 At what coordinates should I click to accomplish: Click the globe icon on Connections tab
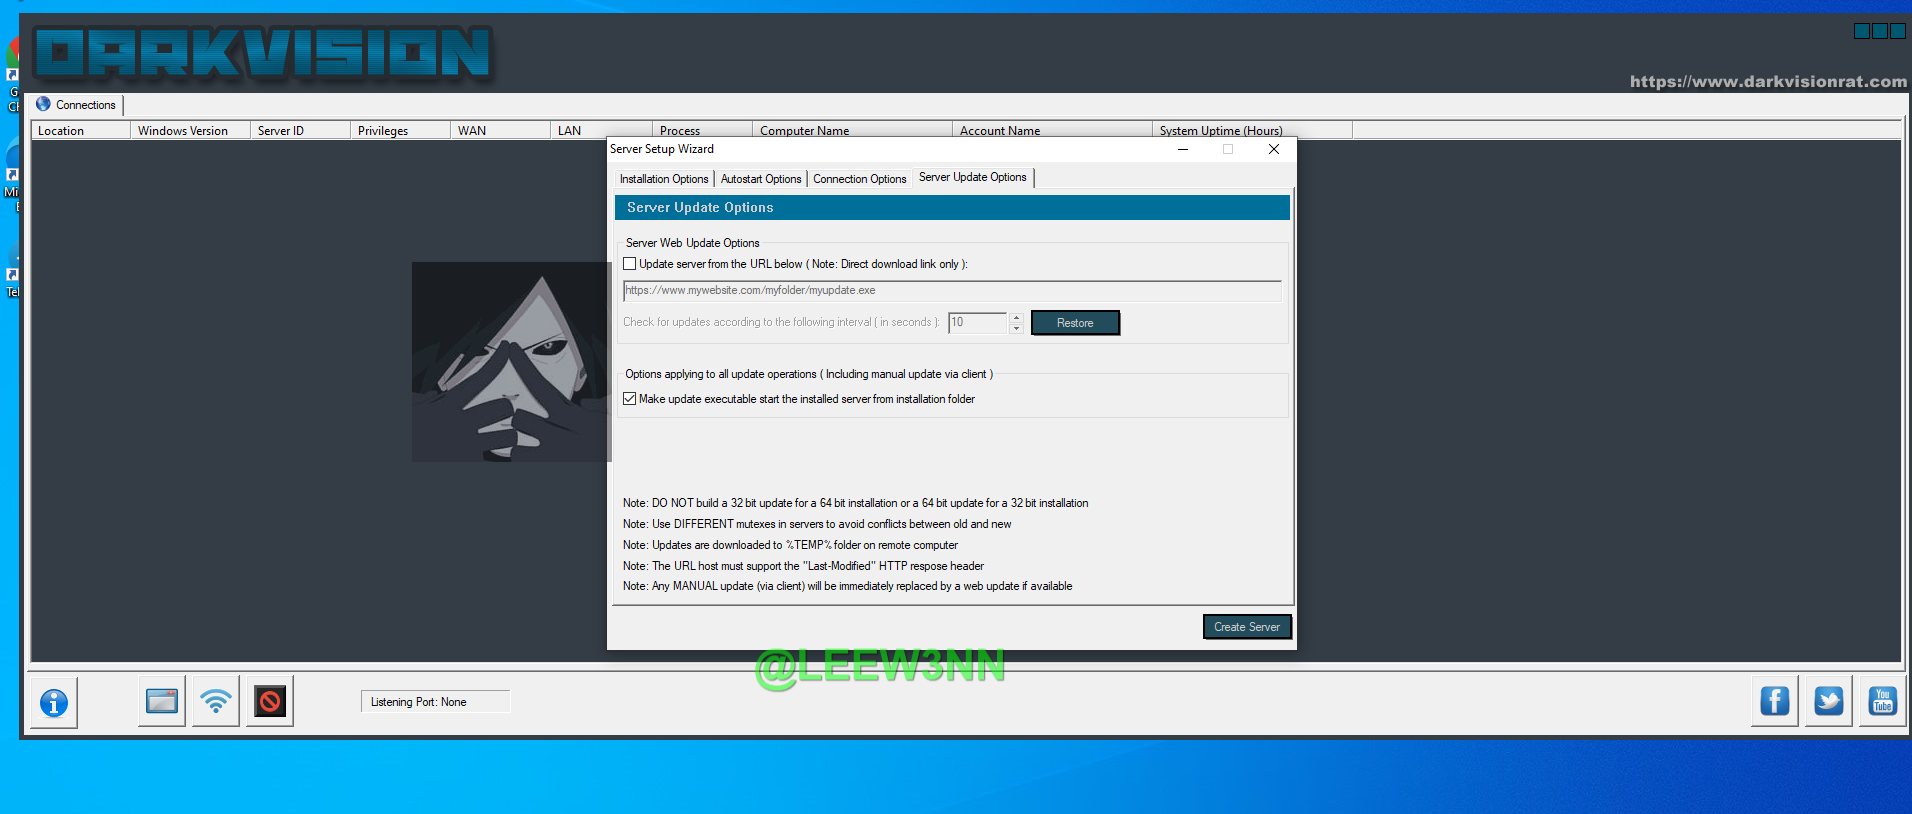[x=43, y=104]
